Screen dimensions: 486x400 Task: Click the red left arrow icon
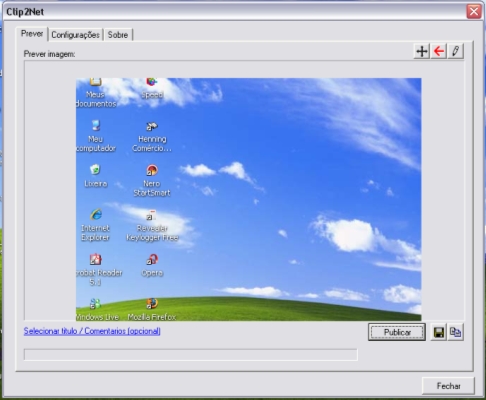click(x=439, y=51)
